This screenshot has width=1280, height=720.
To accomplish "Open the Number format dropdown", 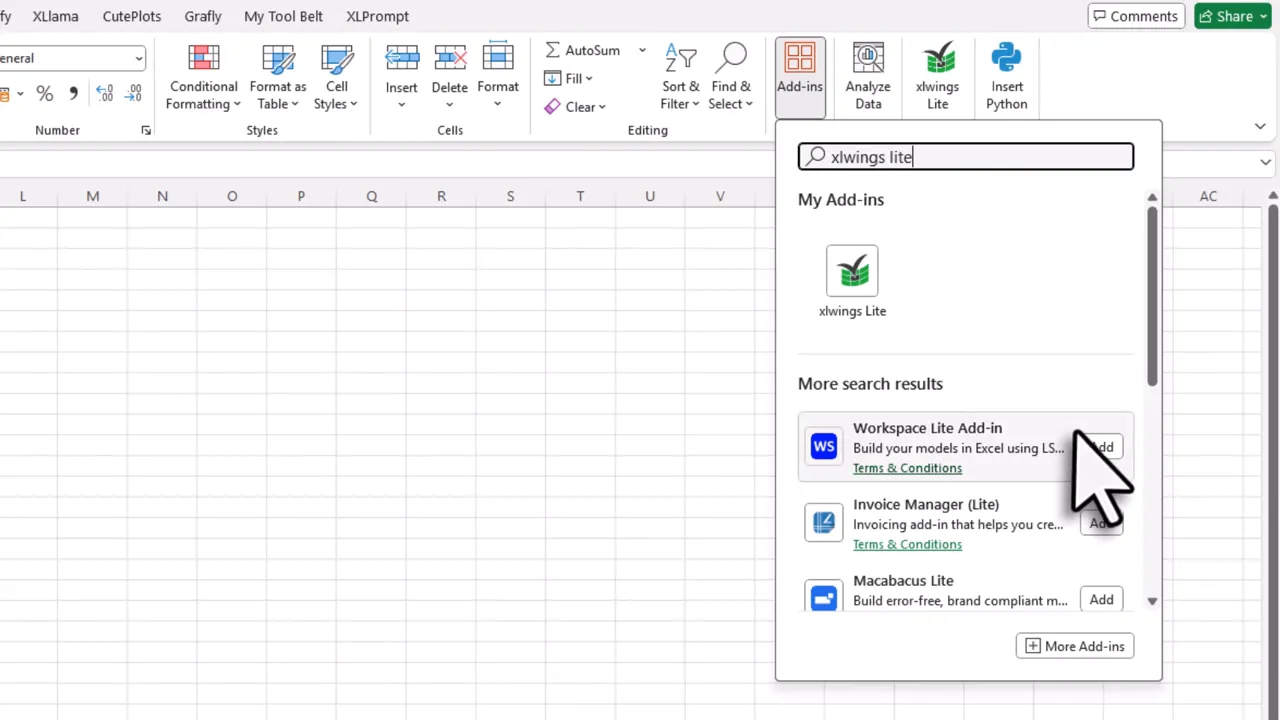I will point(140,58).
